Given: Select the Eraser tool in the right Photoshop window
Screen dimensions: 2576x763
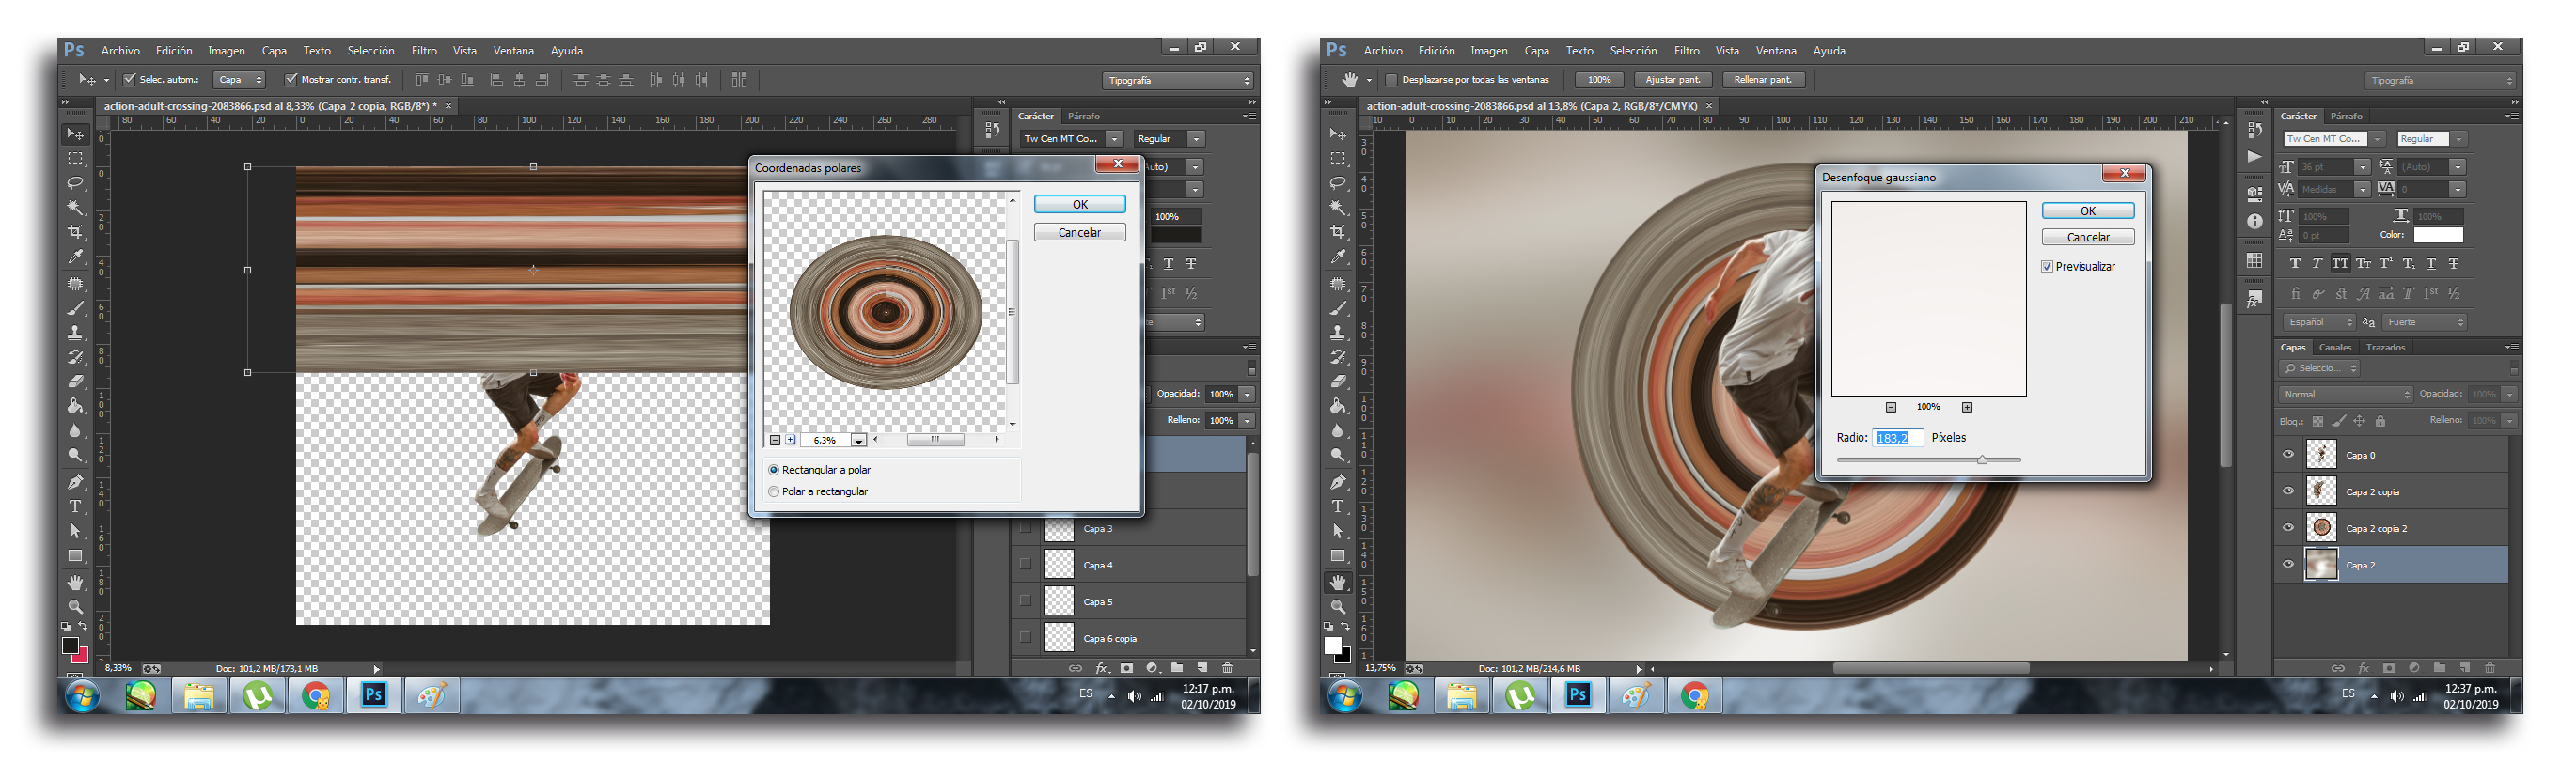Looking at the screenshot, I should pos(1337,381).
